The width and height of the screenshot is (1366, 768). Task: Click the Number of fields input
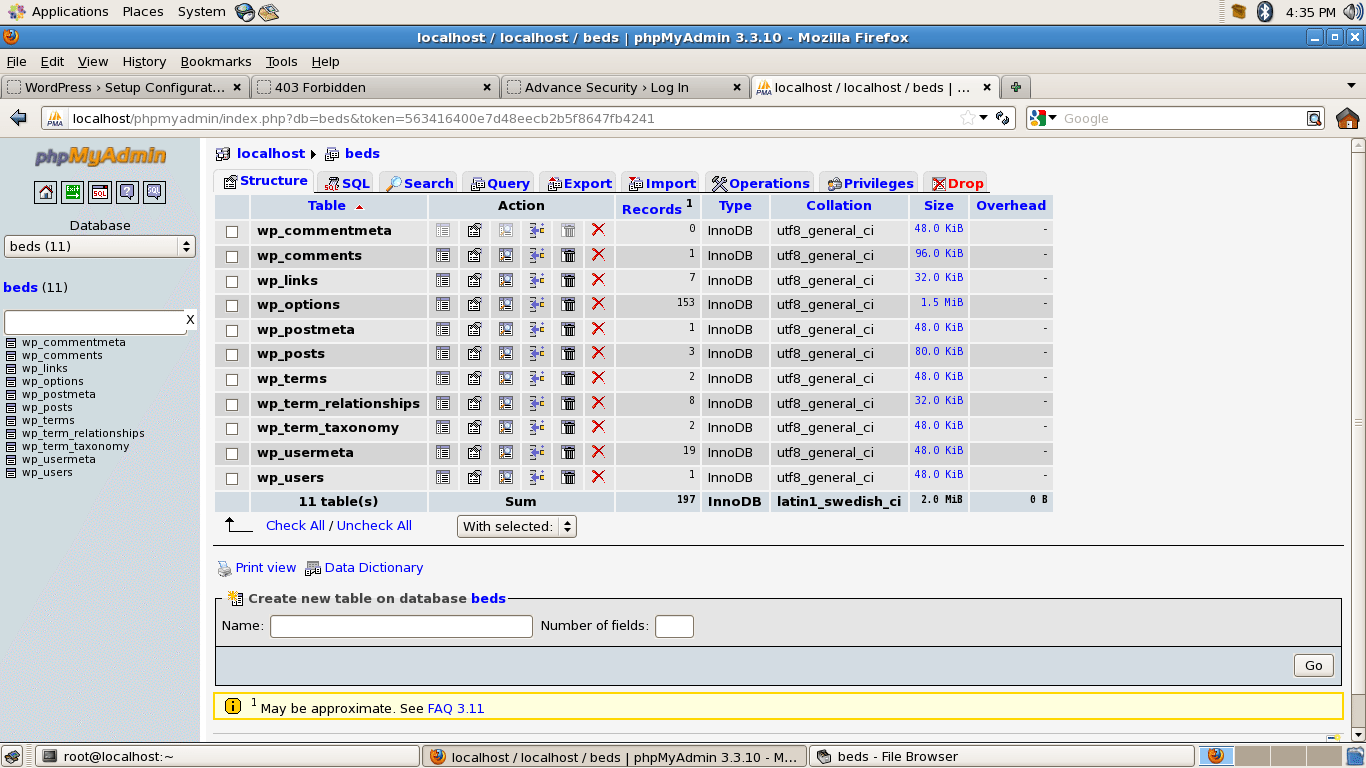(674, 626)
